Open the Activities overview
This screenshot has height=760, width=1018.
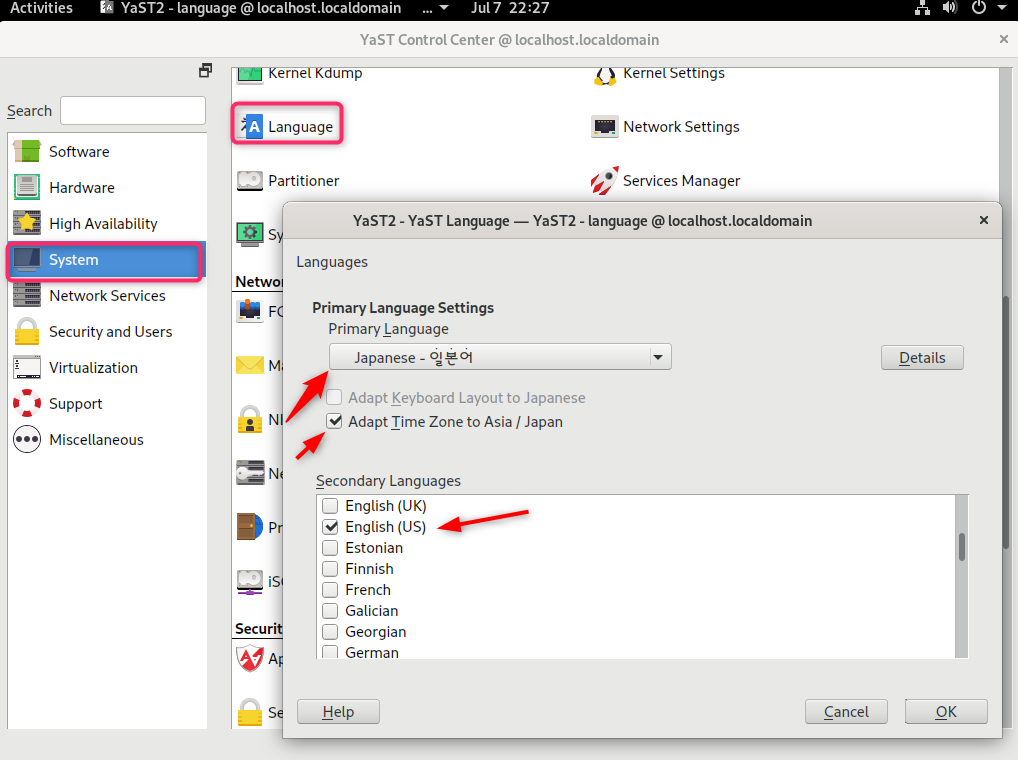click(42, 8)
